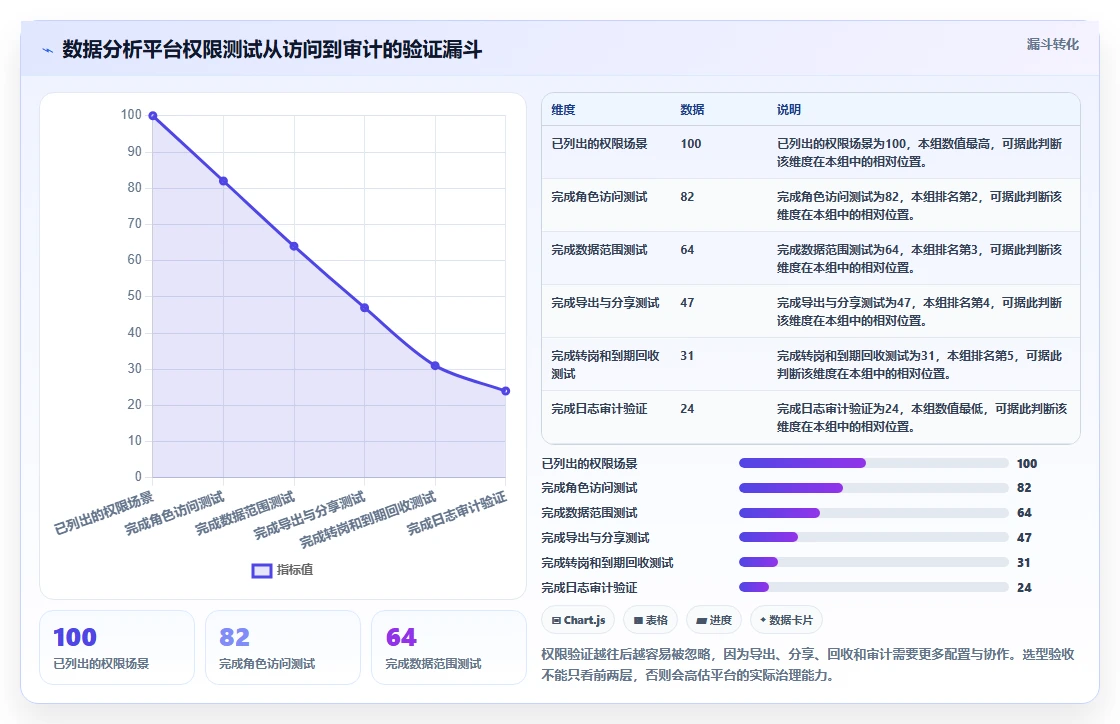Click the chart data point at value 31
1120x724 pixels.
click(x=435, y=366)
